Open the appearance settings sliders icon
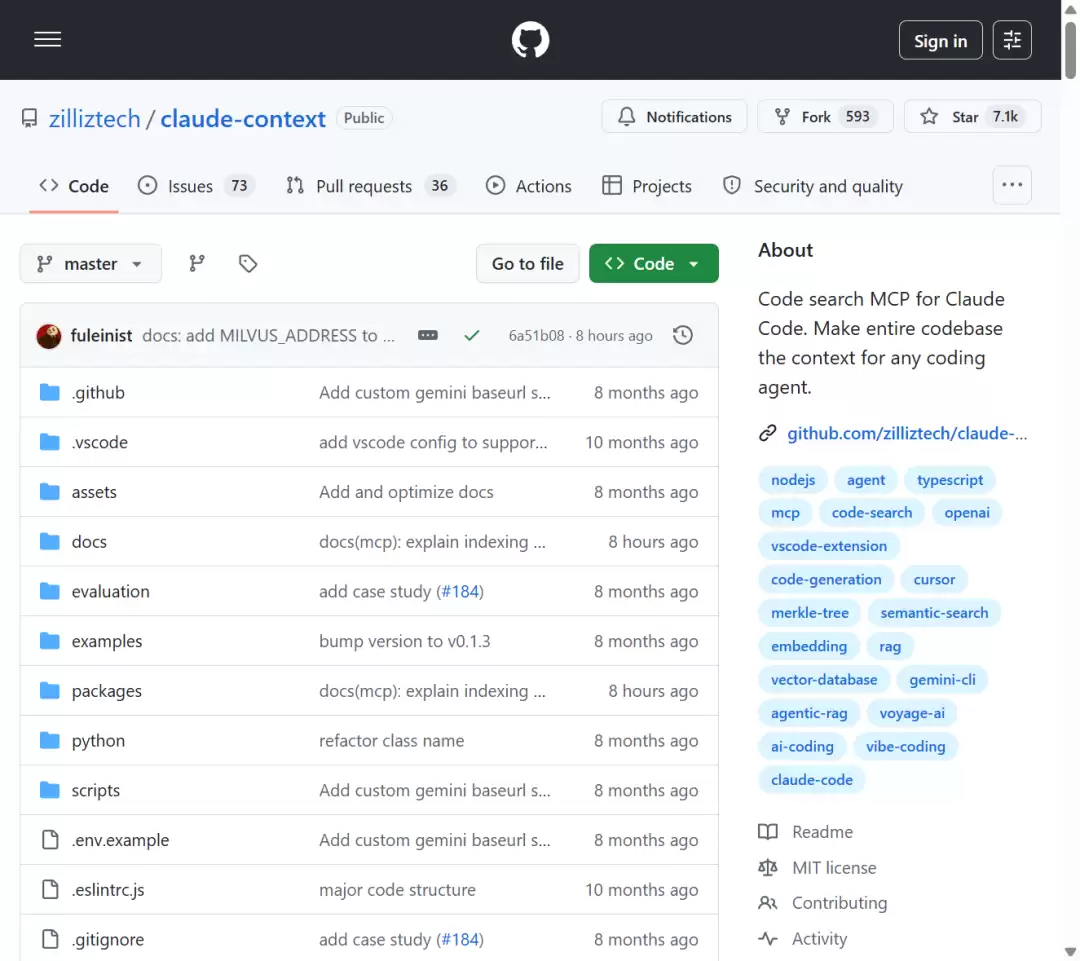1080x961 pixels. [1012, 40]
